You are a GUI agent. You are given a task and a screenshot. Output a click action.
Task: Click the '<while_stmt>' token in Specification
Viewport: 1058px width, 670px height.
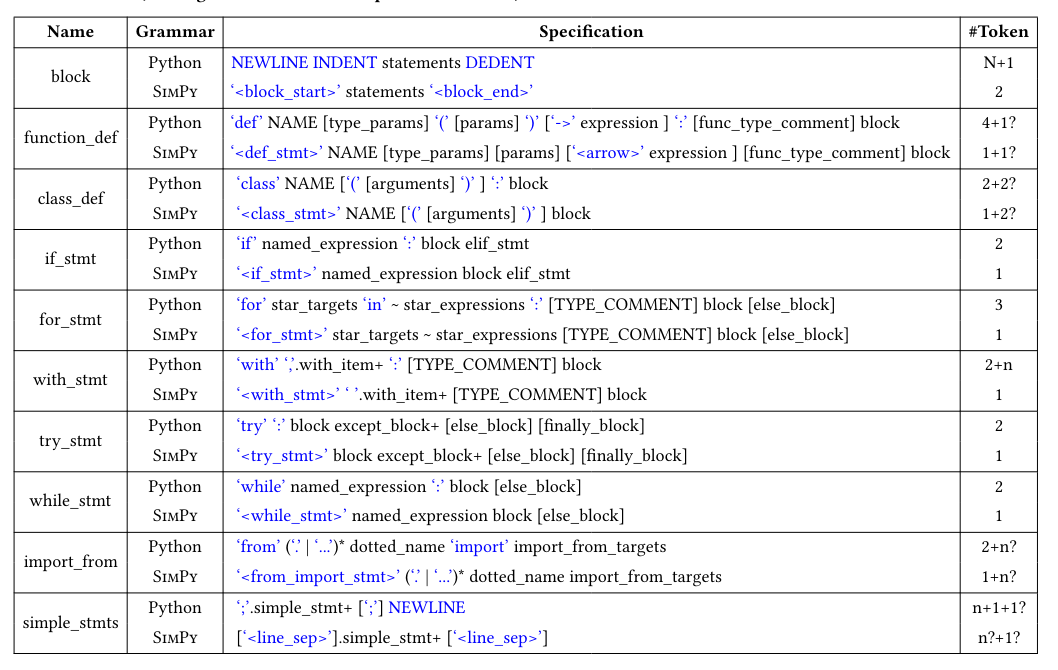pos(291,516)
